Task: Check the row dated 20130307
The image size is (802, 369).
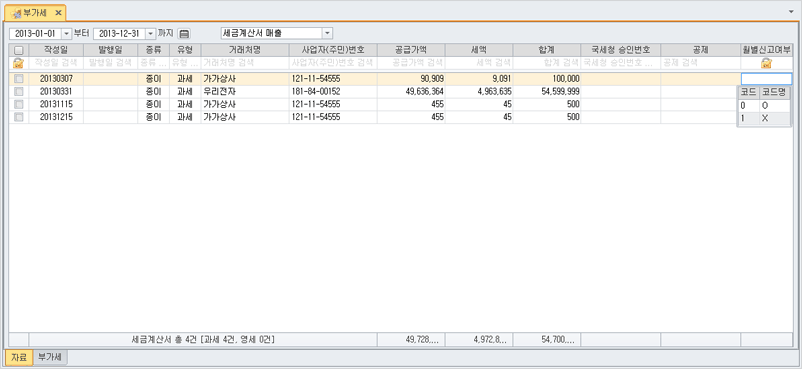Action: 18,79
